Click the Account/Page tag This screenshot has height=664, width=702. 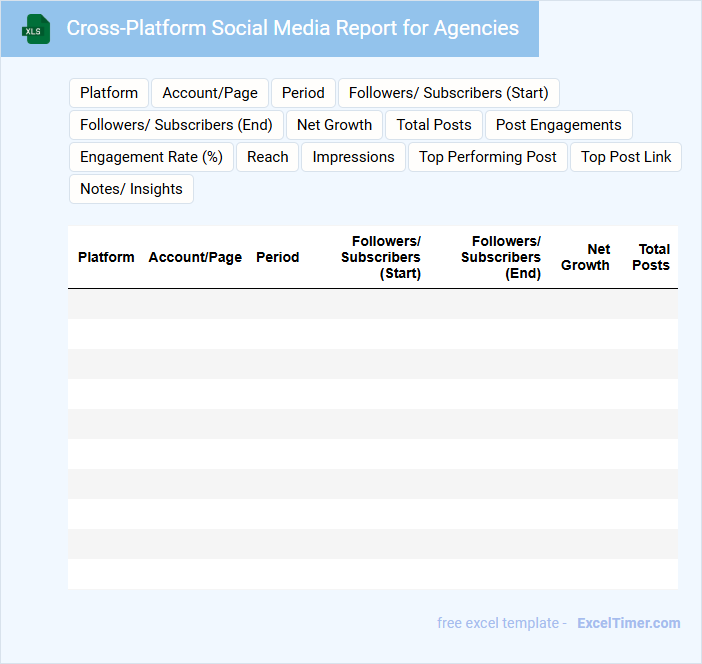pos(210,93)
